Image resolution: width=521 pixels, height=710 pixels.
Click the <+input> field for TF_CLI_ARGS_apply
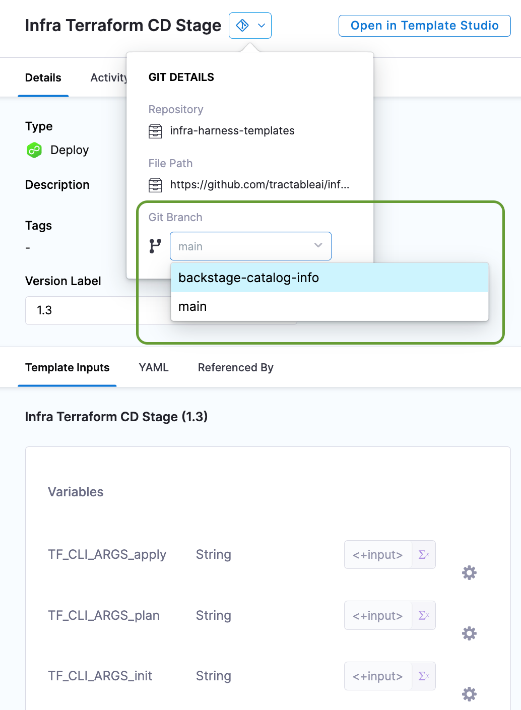(x=378, y=554)
